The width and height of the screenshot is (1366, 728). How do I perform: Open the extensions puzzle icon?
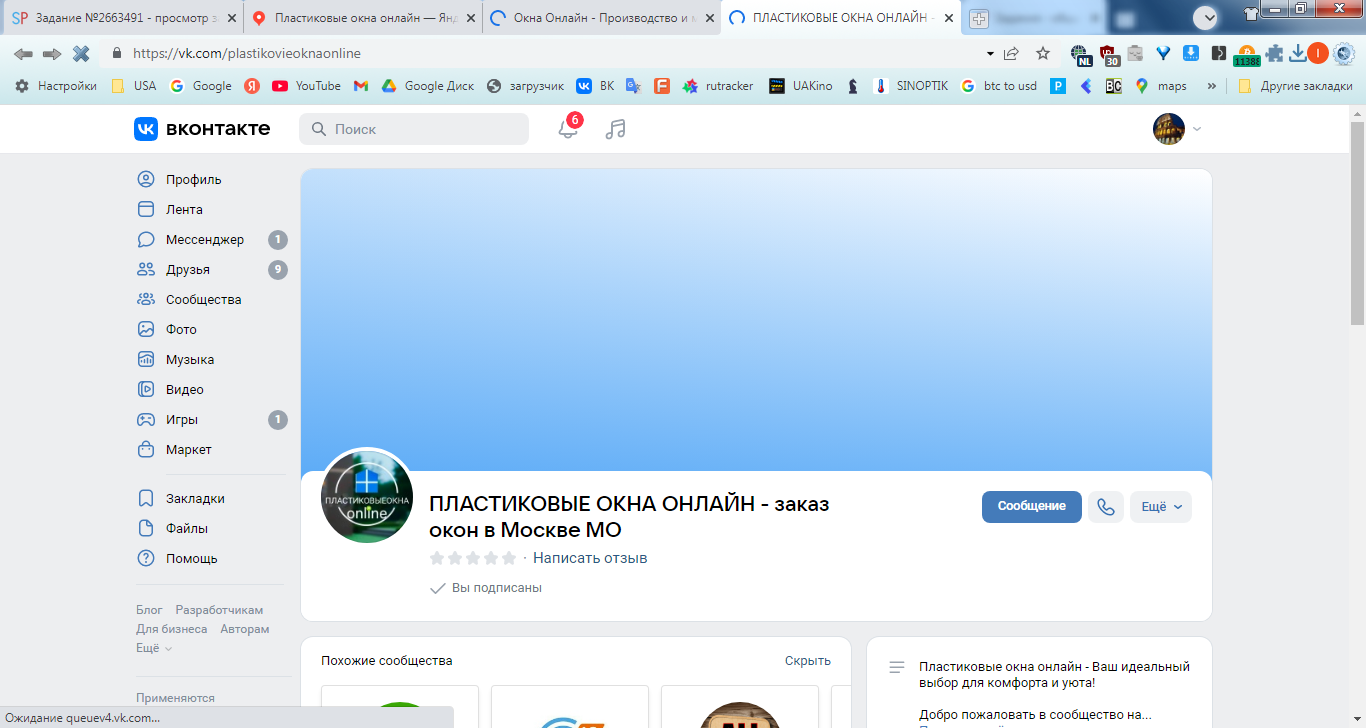[x=1274, y=54]
